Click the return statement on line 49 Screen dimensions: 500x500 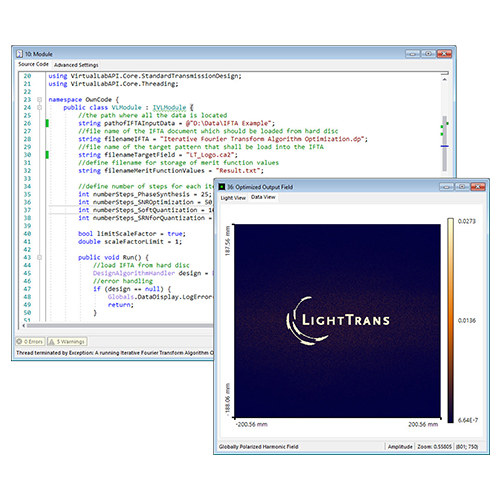point(119,305)
